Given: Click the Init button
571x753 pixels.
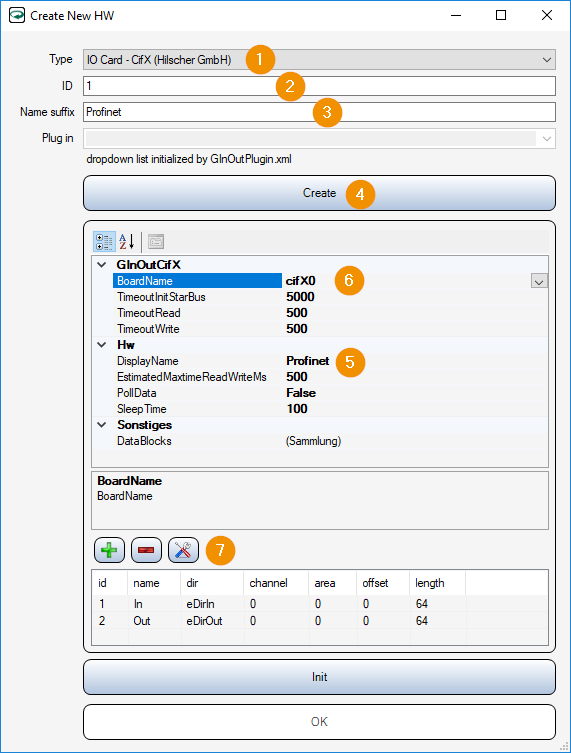Looking at the screenshot, I should [319, 677].
